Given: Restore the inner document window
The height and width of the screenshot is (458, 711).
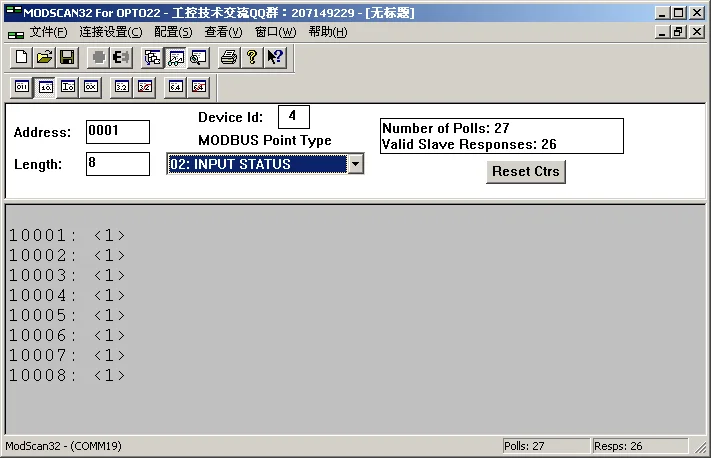Looking at the screenshot, I should click(x=678, y=32).
